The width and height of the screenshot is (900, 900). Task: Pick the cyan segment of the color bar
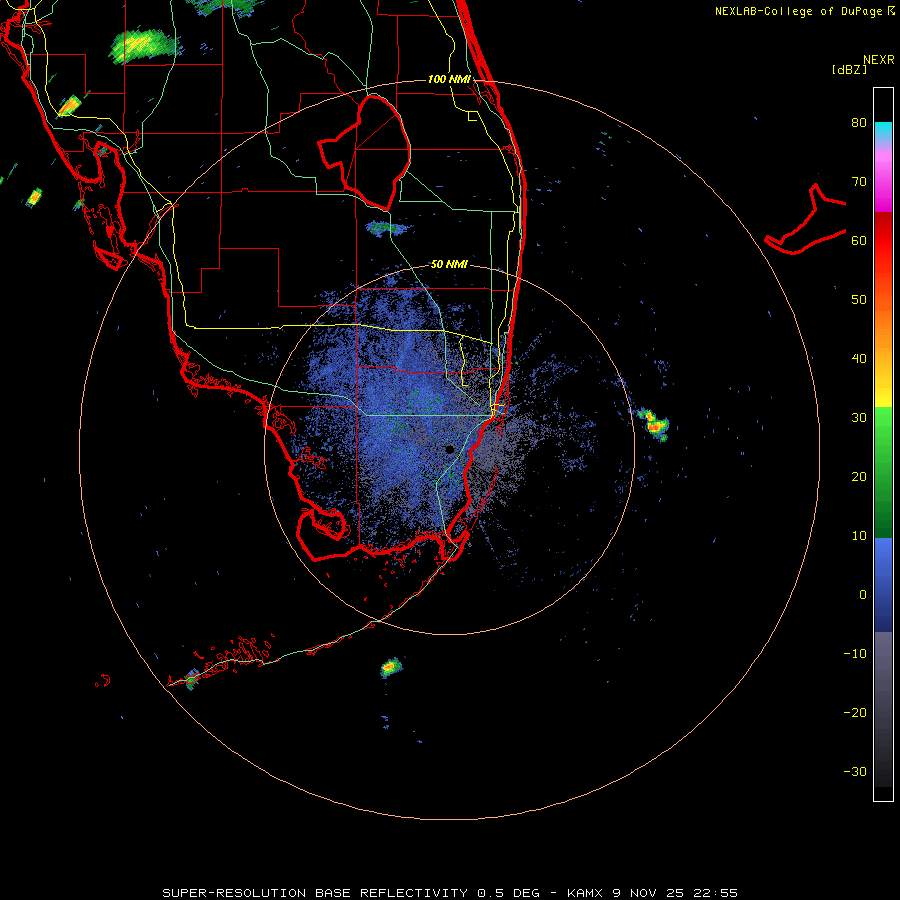pyautogui.click(x=883, y=132)
